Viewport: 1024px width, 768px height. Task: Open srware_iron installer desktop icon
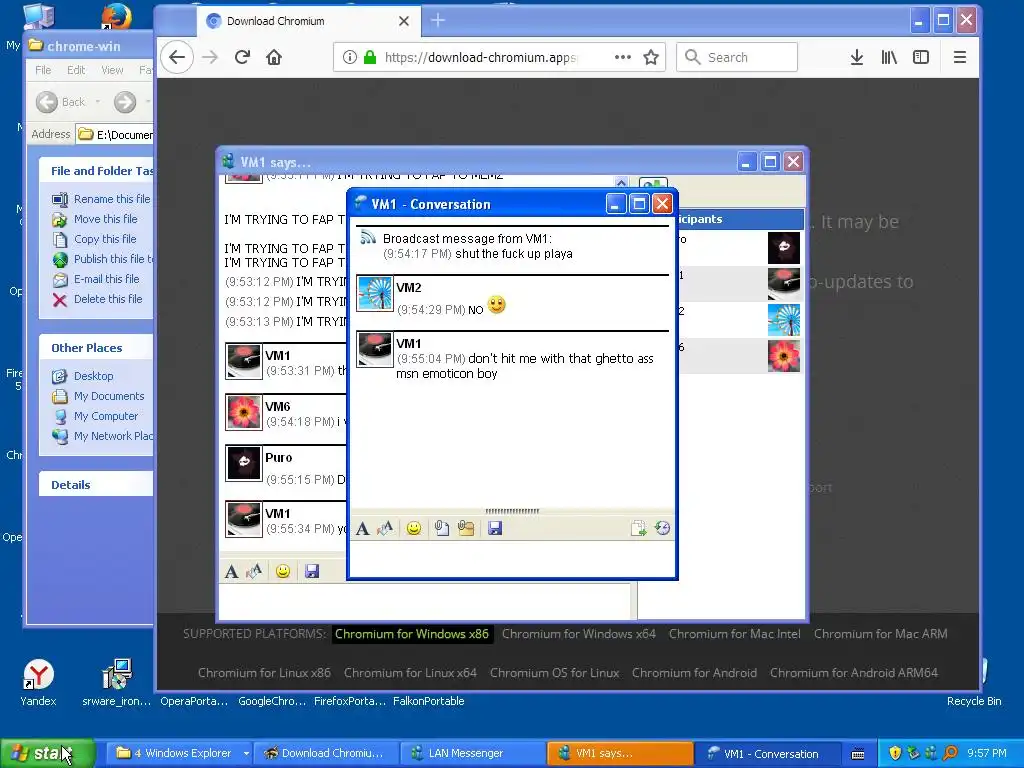pos(117,682)
